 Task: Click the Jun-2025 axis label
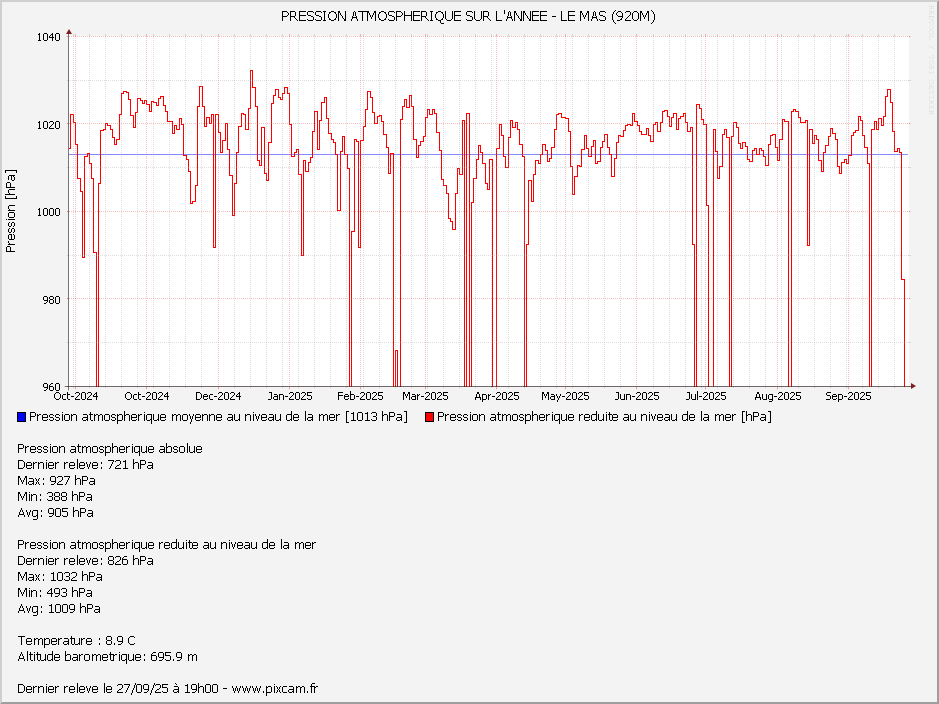637,396
